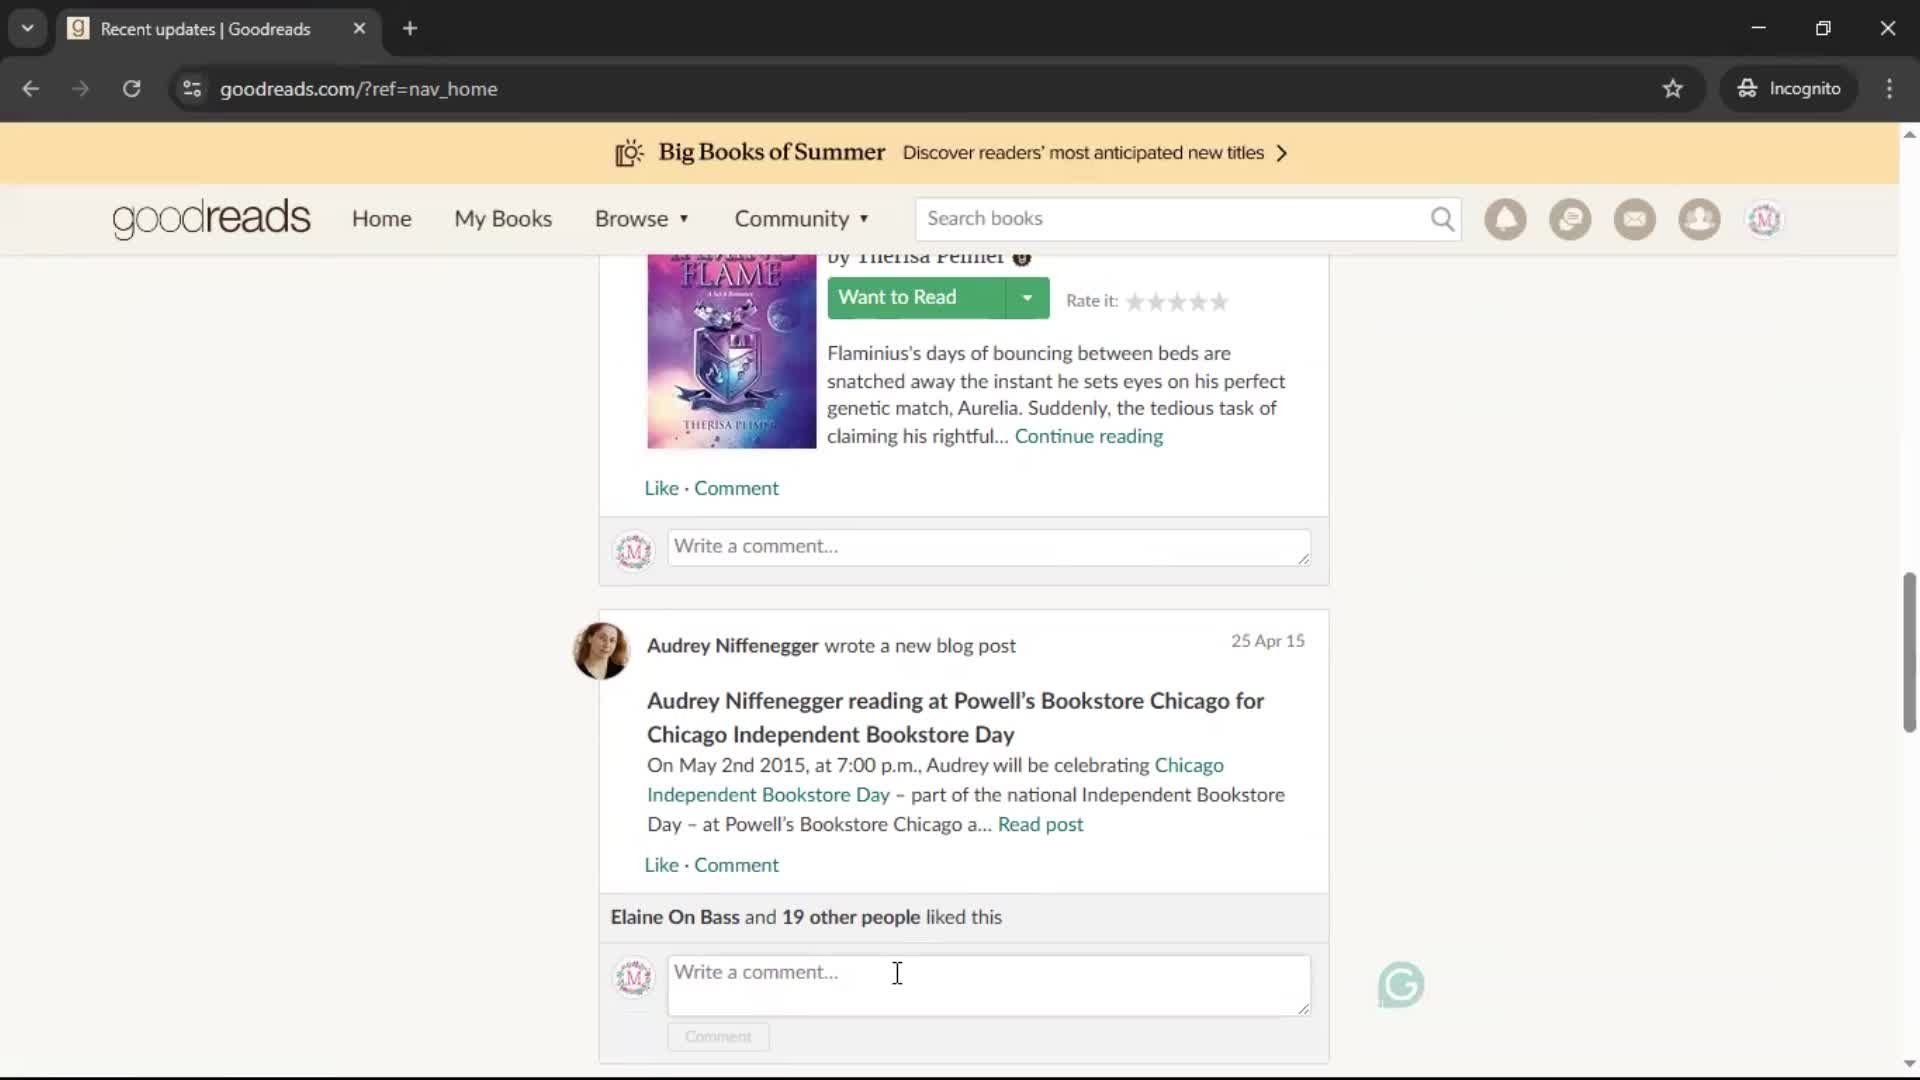Viewport: 1920px width, 1080px height.
Task: Click Continue reading on the book description
Action: click(x=1089, y=436)
